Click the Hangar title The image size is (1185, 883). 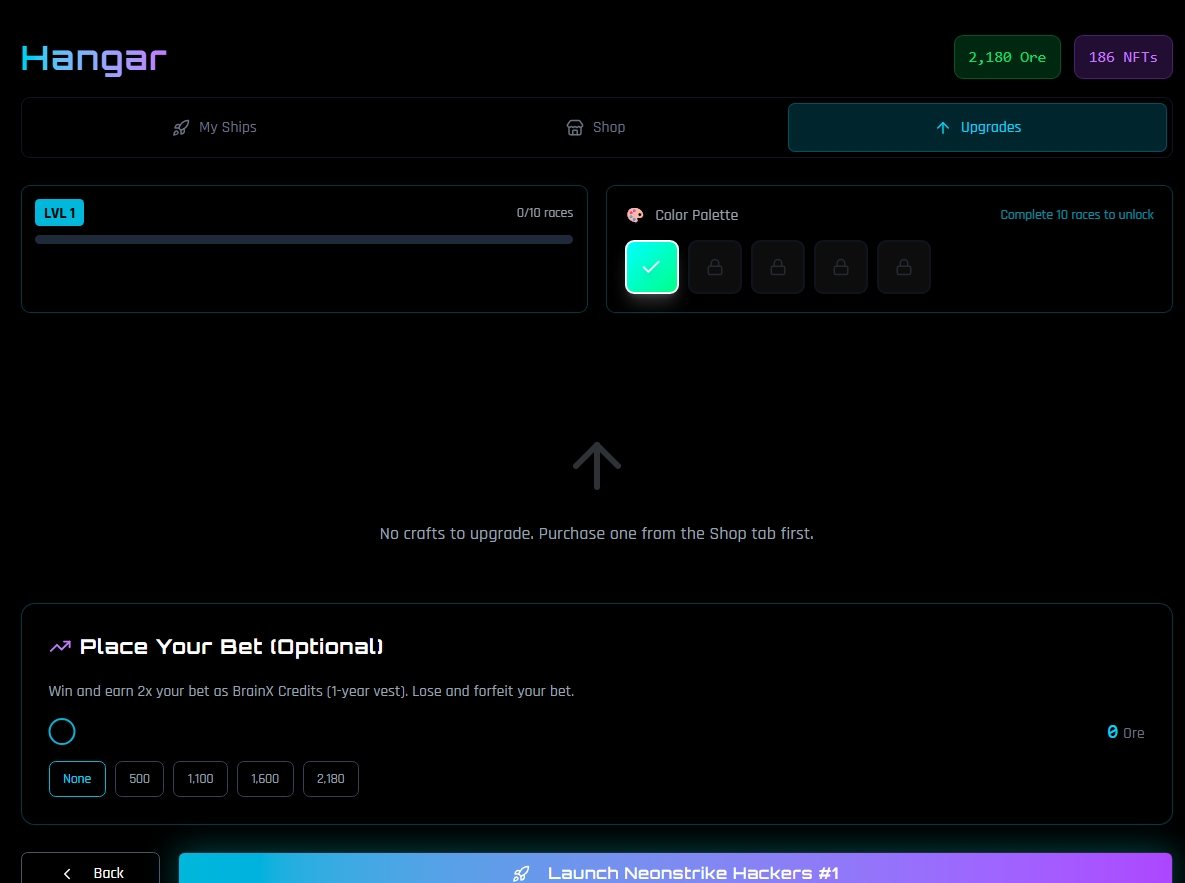(x=94, y=59)
